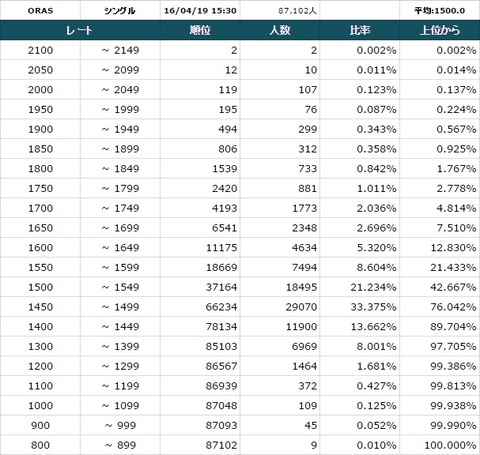The image size is (480, 455).
Task: Select the cumulative cell 76.042%
Action: point(440,307)
